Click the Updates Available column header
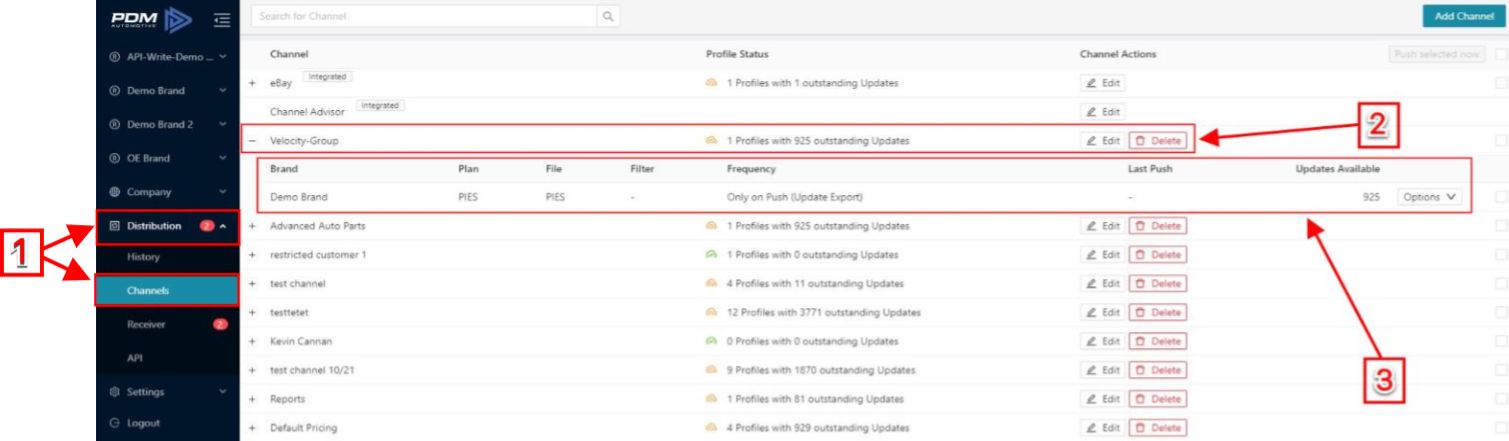1509x441 pixels. click(1337, 169)
